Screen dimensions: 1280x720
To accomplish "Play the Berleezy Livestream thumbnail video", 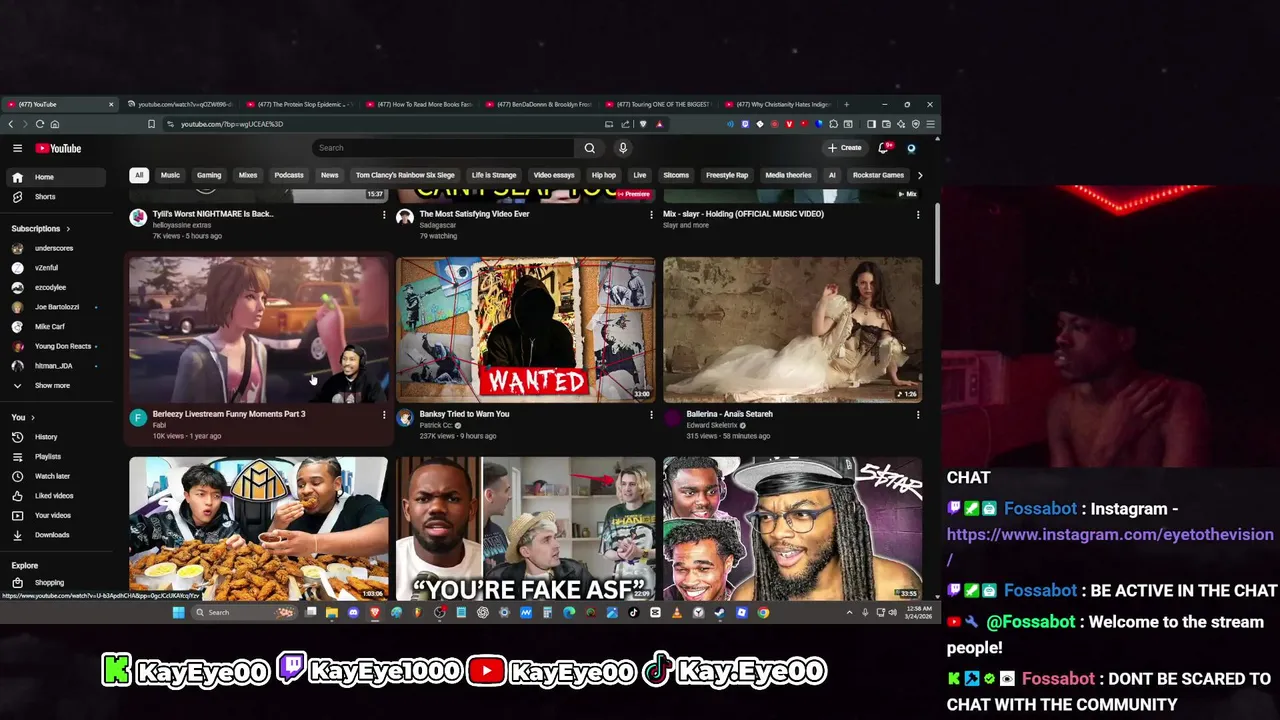I will [x=259, y=330].
